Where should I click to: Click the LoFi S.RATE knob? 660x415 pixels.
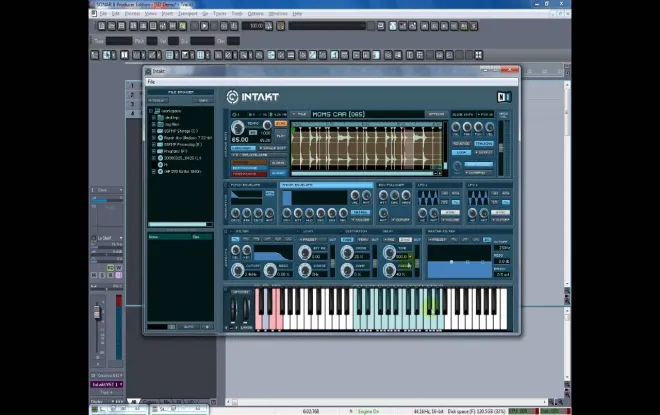(305, 269)
